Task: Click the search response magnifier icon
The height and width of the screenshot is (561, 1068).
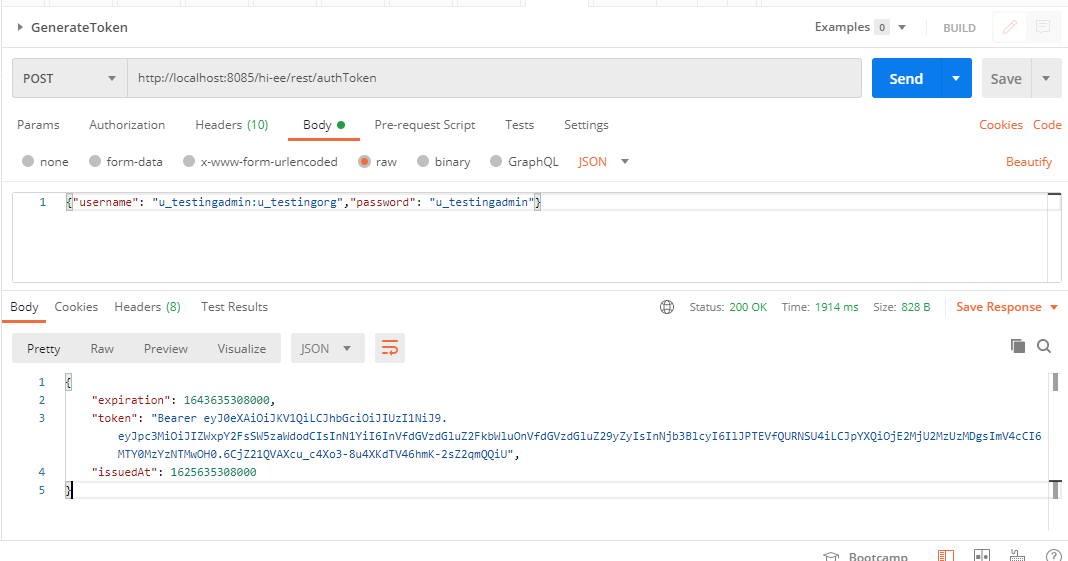Action: (x=1043, y=346)
